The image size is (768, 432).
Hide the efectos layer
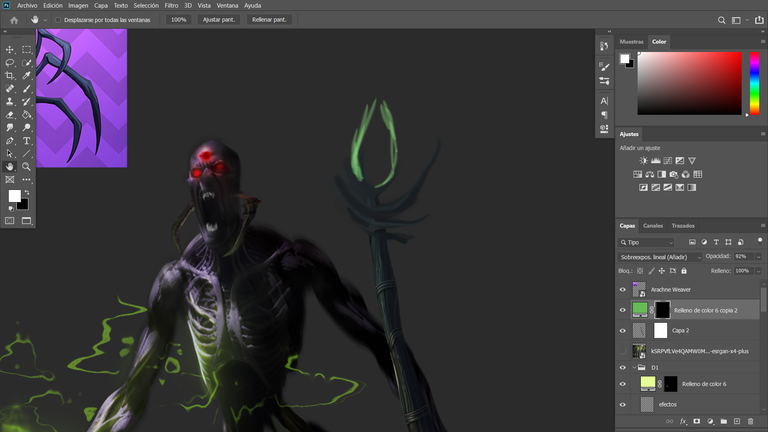(x=623, y=405)
